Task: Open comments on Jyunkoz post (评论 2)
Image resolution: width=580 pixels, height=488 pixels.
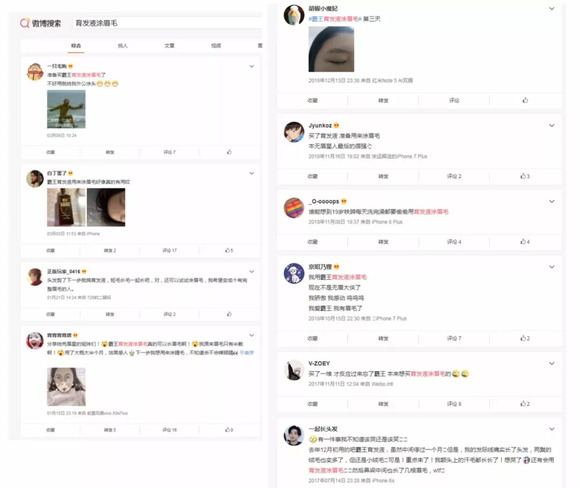Action: 454,176
